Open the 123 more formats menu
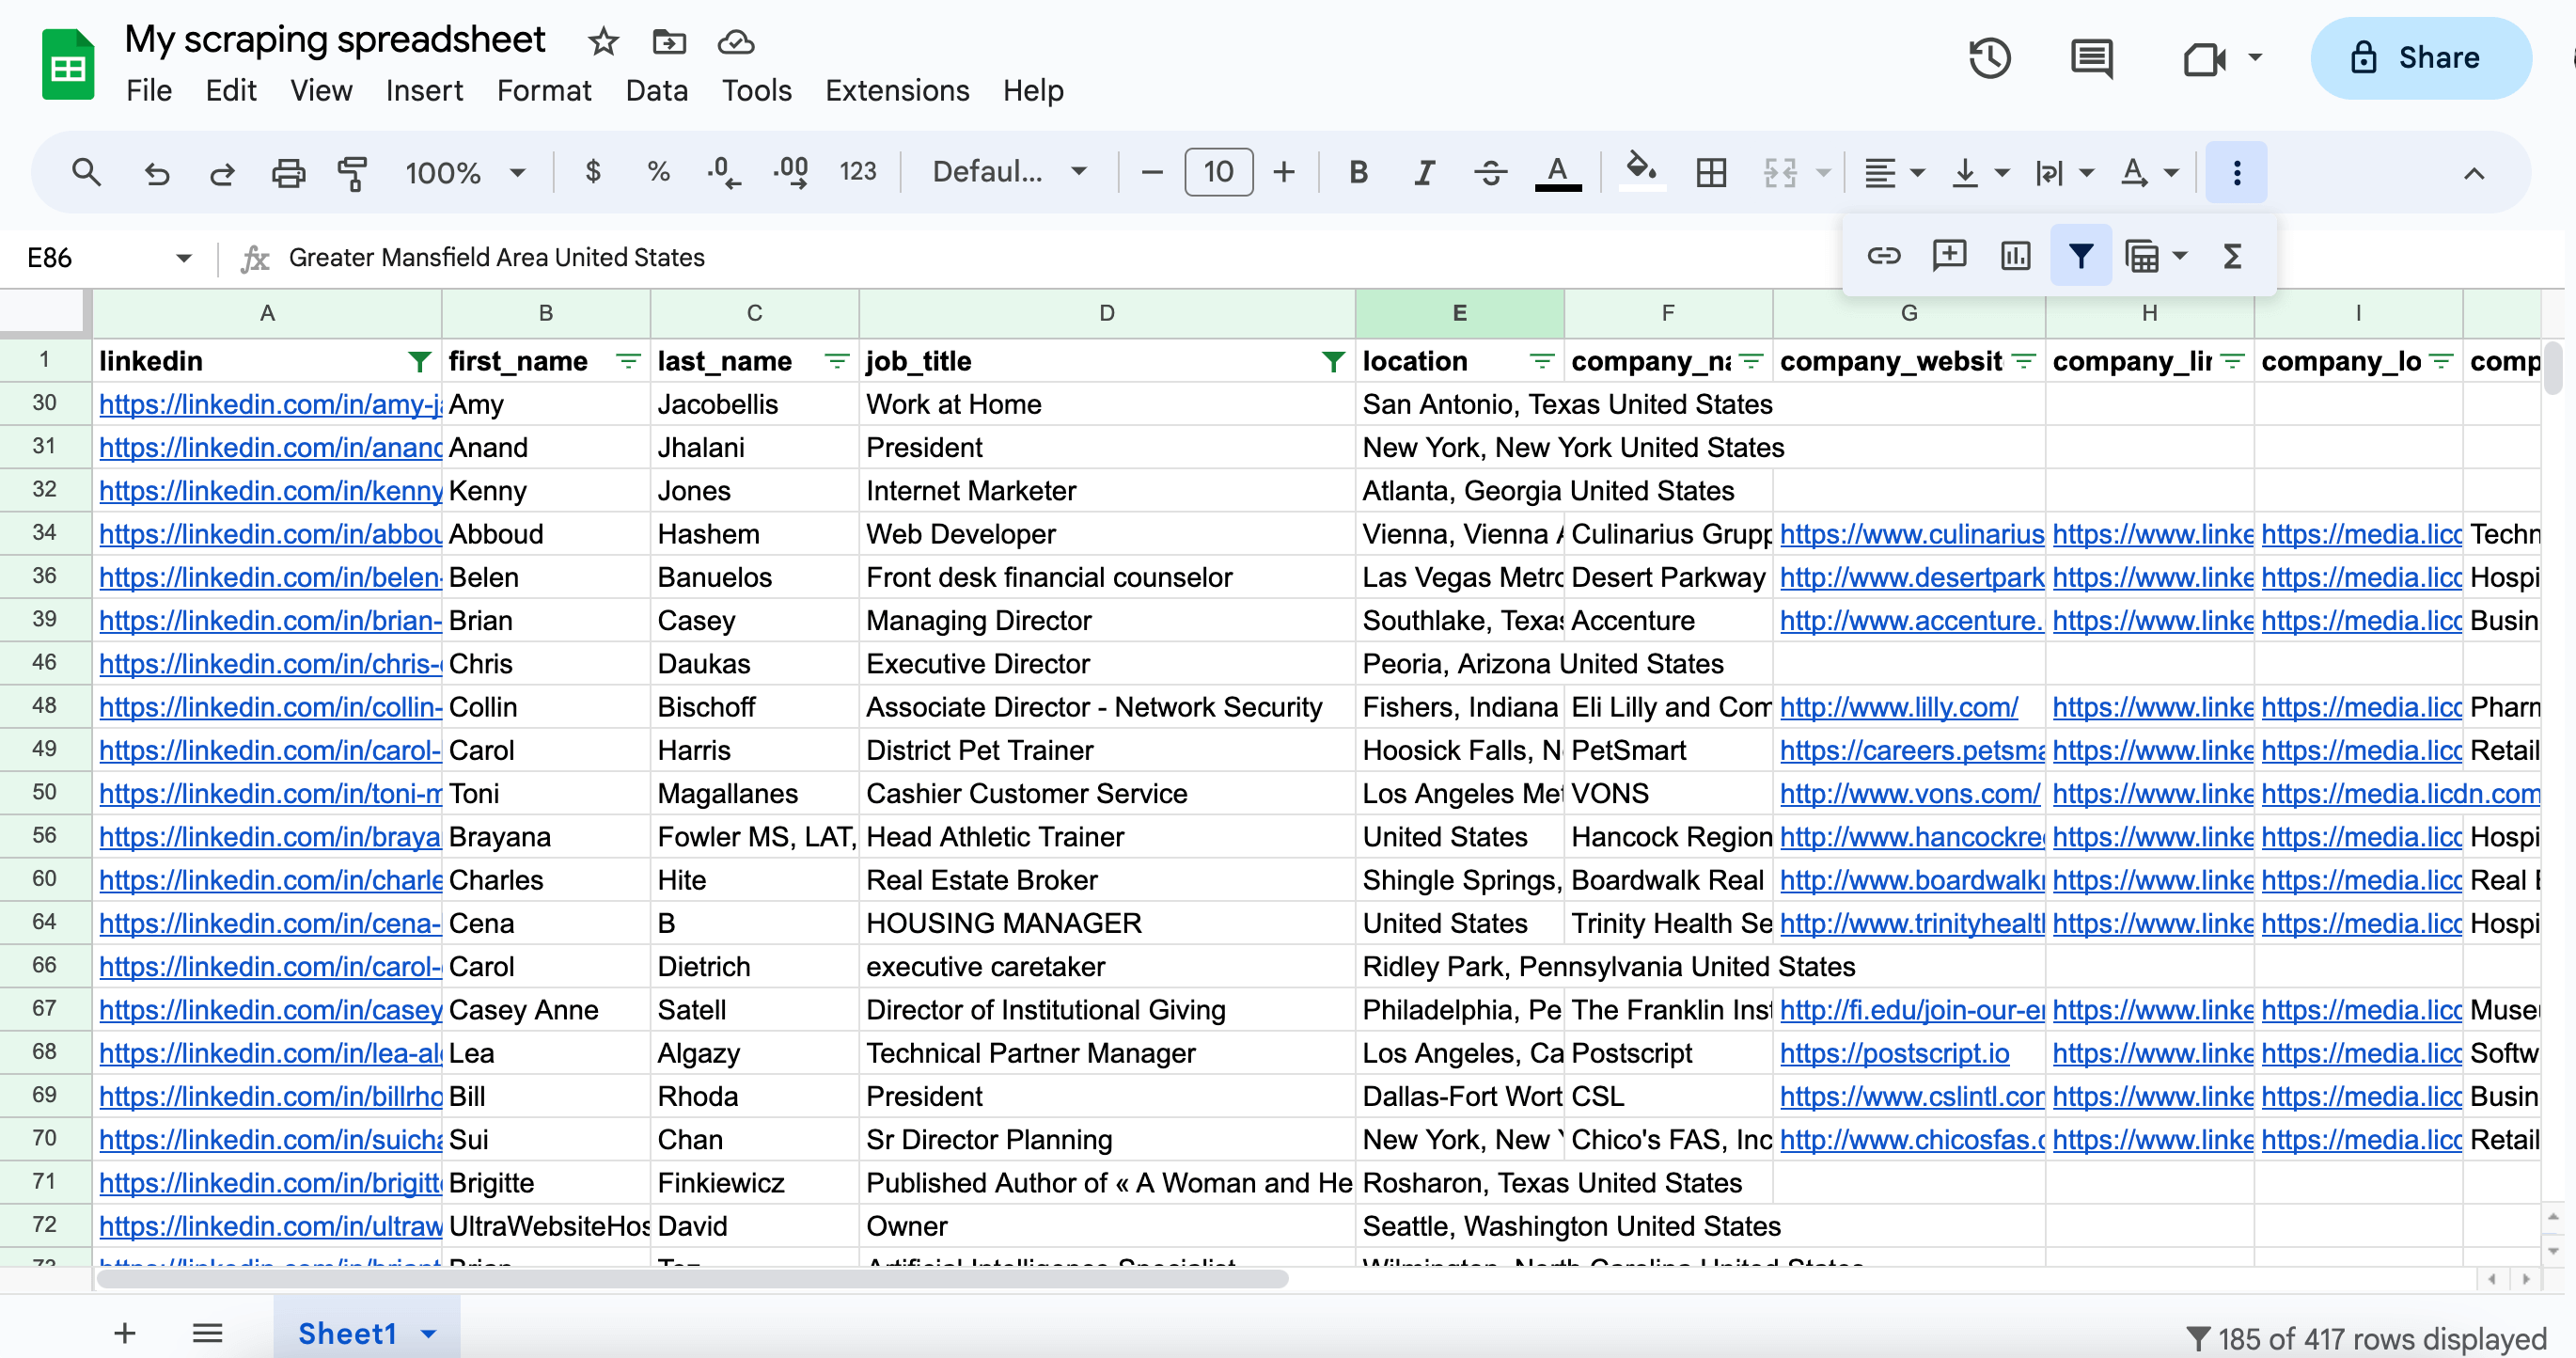 pyautogui.click(x=857, y=172)
